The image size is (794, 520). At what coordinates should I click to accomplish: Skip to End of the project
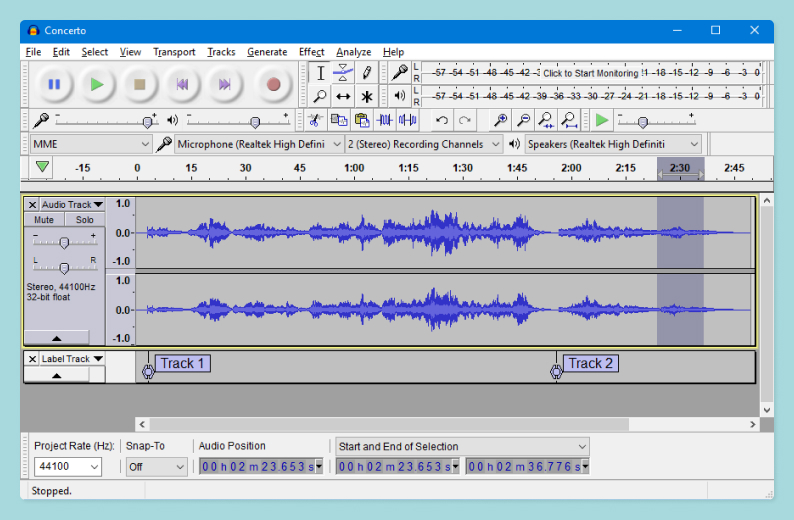coord(225,84)
